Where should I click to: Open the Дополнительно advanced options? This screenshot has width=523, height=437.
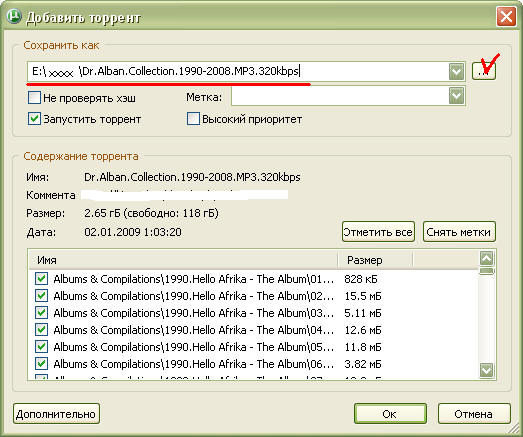point(56,414)
